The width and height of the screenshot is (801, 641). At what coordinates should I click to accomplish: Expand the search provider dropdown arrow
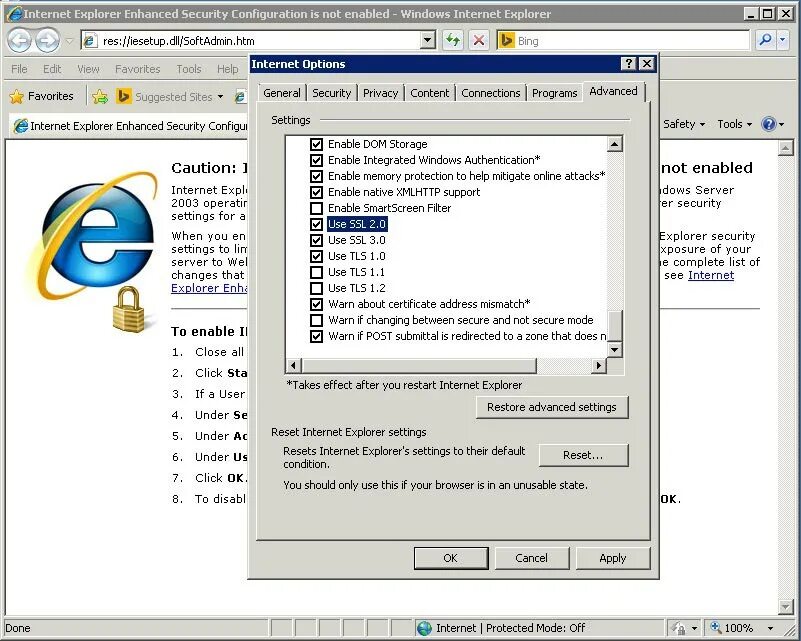(x=783, y=40)
